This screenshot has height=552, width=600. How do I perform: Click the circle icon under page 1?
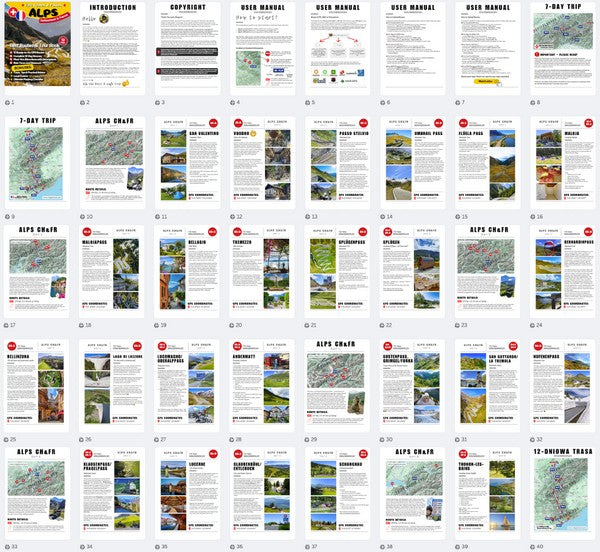pos(8,102)
